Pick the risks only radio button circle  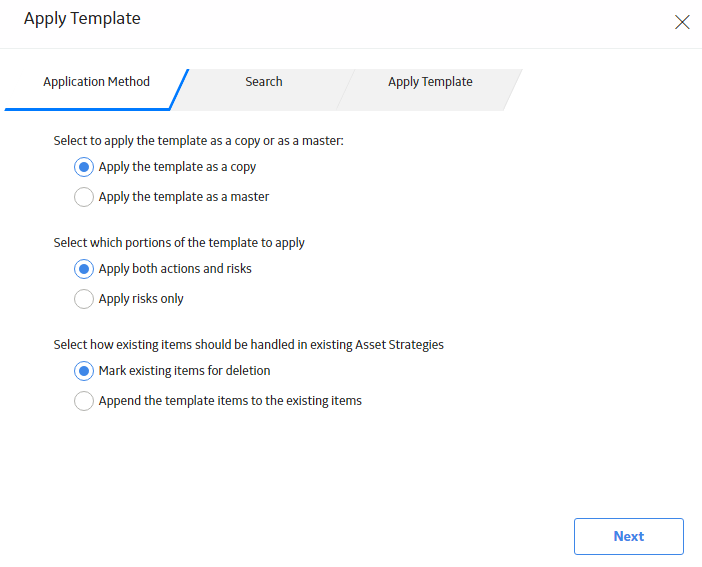(x=84, y=299)
